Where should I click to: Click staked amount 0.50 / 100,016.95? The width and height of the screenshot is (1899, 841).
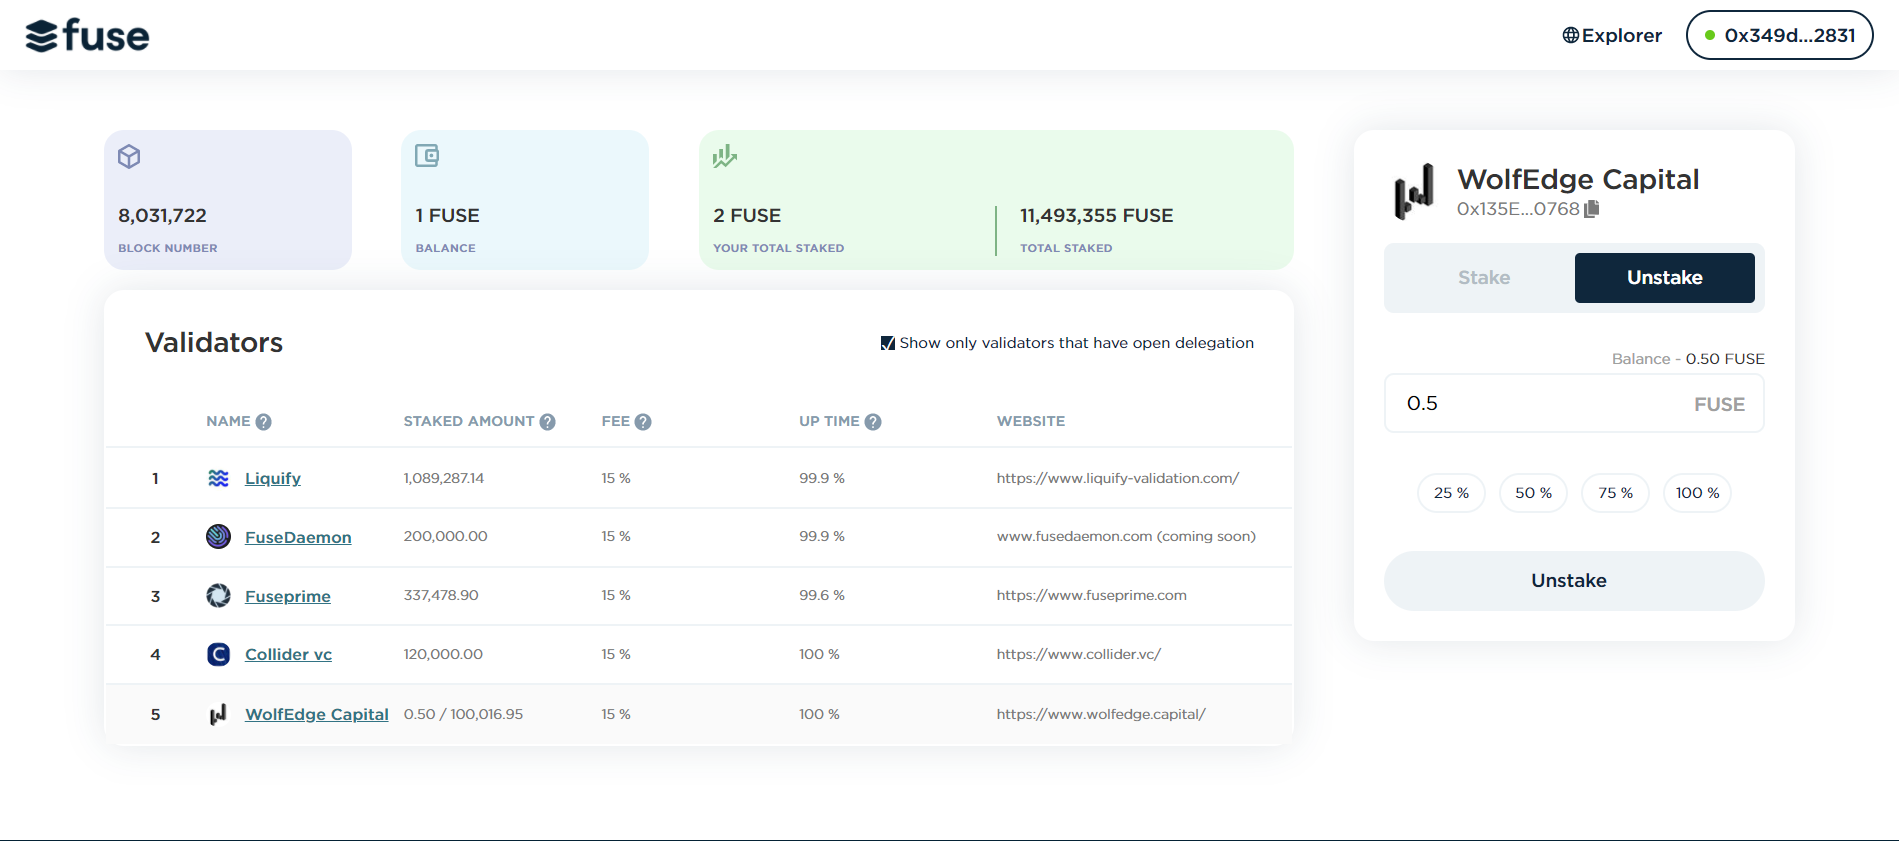[463, 714]
